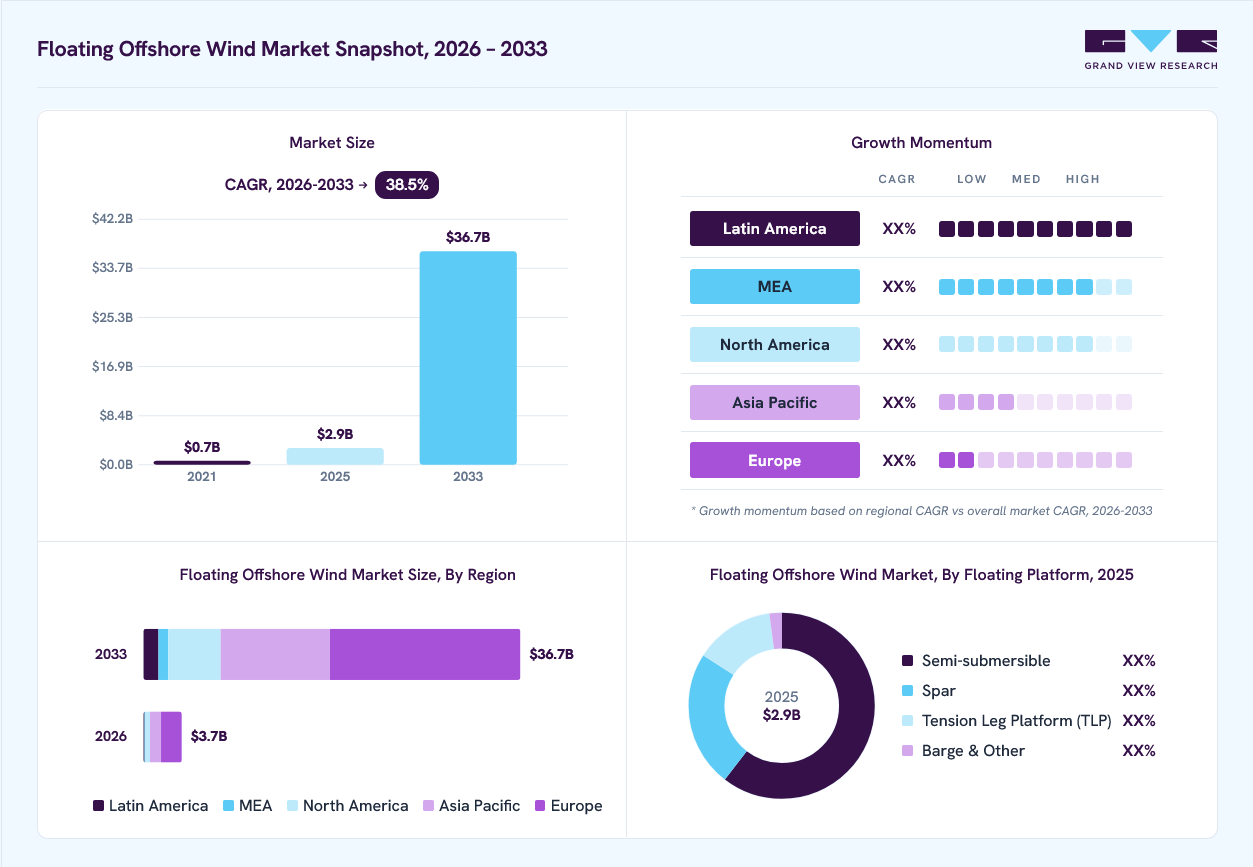Click the Asia Pacific legend swatch
Viewport: 1253px width, 867px height.
(428, 805)
